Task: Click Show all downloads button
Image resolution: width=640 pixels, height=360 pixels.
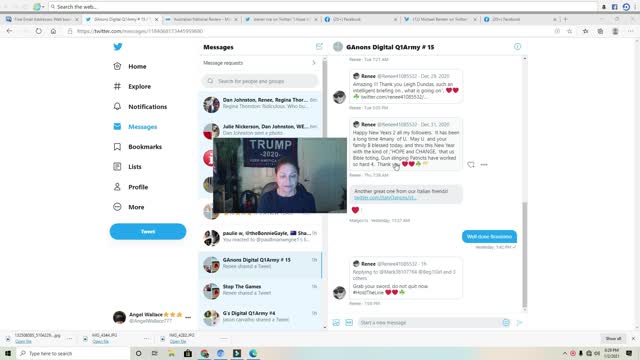Action: (613, 338)
